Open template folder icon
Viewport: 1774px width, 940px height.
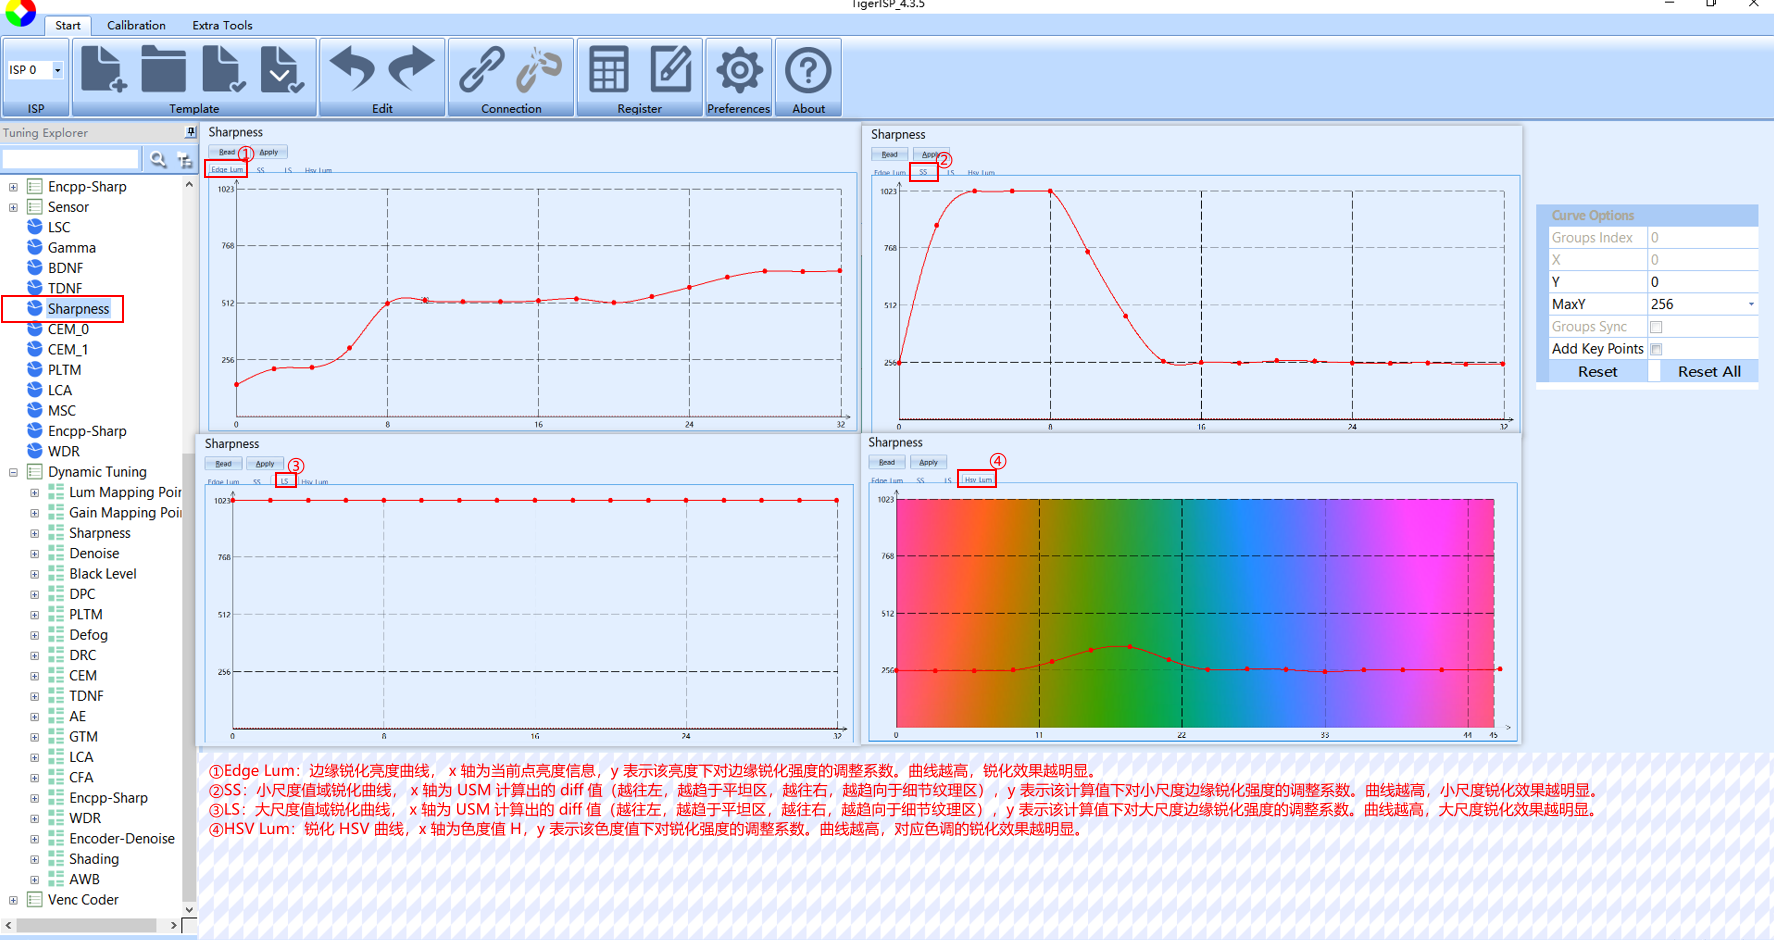pos(163,70)
